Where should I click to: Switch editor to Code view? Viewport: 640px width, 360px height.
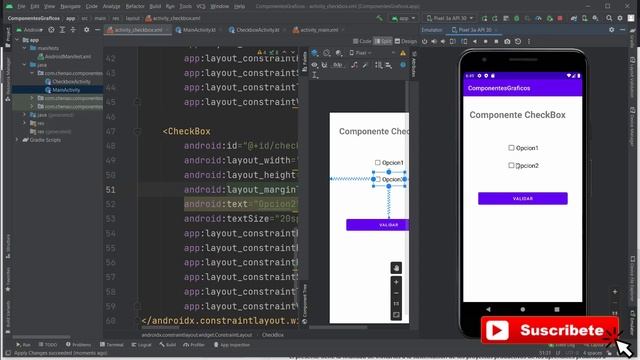point(362,41)
